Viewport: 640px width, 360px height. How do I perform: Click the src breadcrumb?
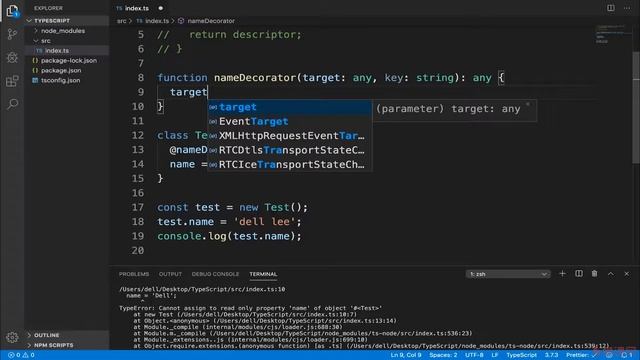click(122, 21)
